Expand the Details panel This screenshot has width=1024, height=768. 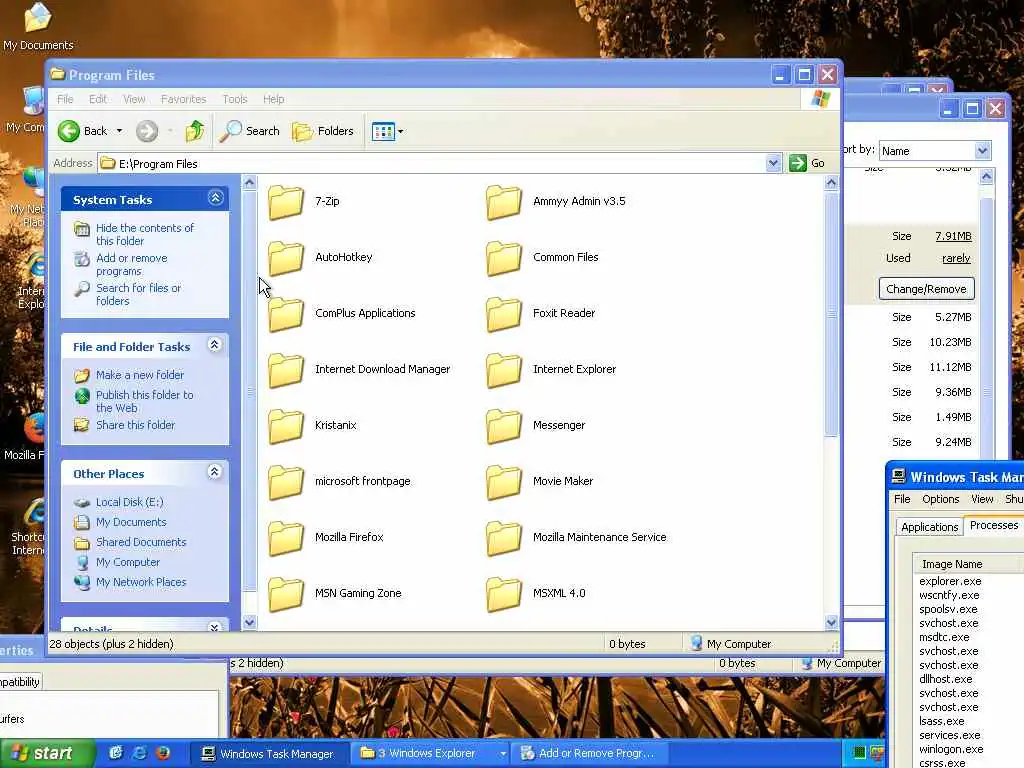[x=214, y=628]
